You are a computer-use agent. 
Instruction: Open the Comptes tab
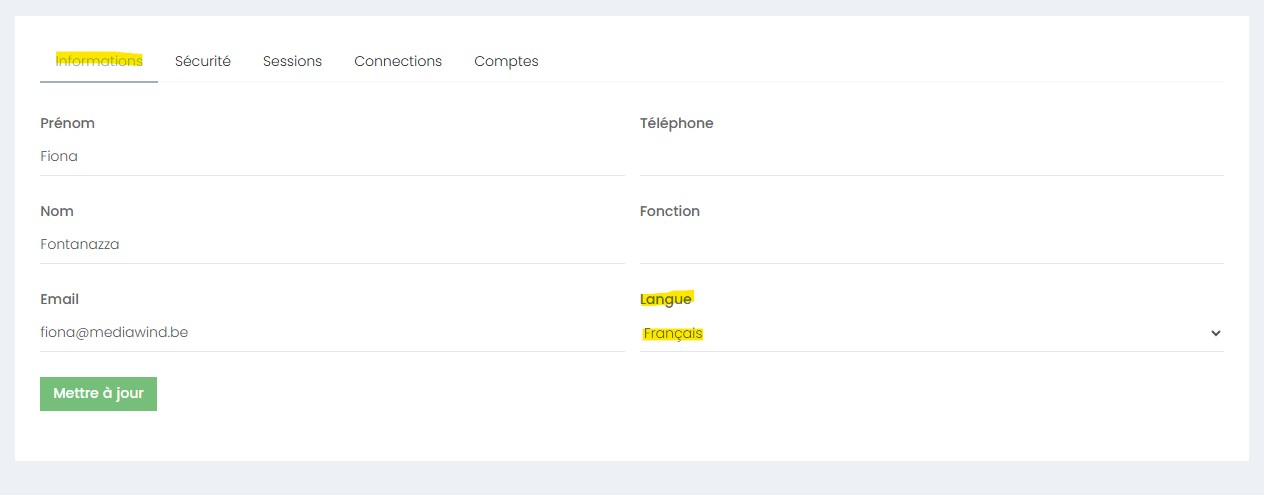(x=506, y=61)
